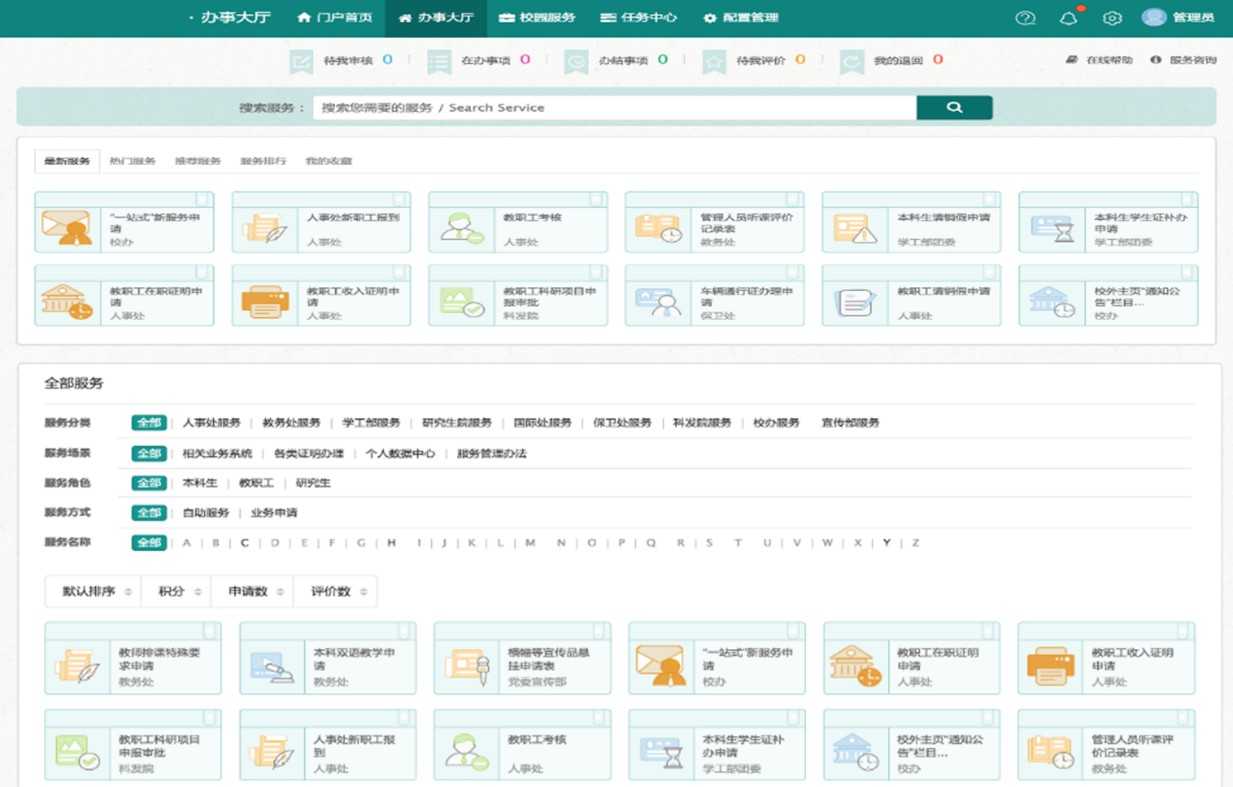Select the 最新服务 tab
This screenshot has width=1233, height=787.
[x=67, y=161]
